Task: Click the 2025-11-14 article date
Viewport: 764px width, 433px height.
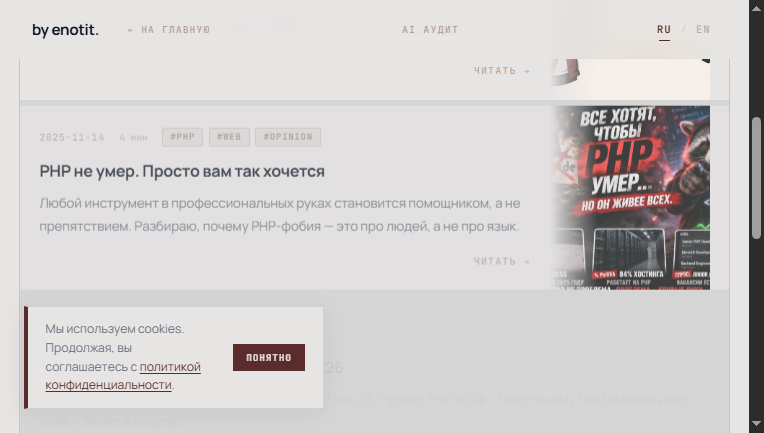Action: tap(72, 137)
